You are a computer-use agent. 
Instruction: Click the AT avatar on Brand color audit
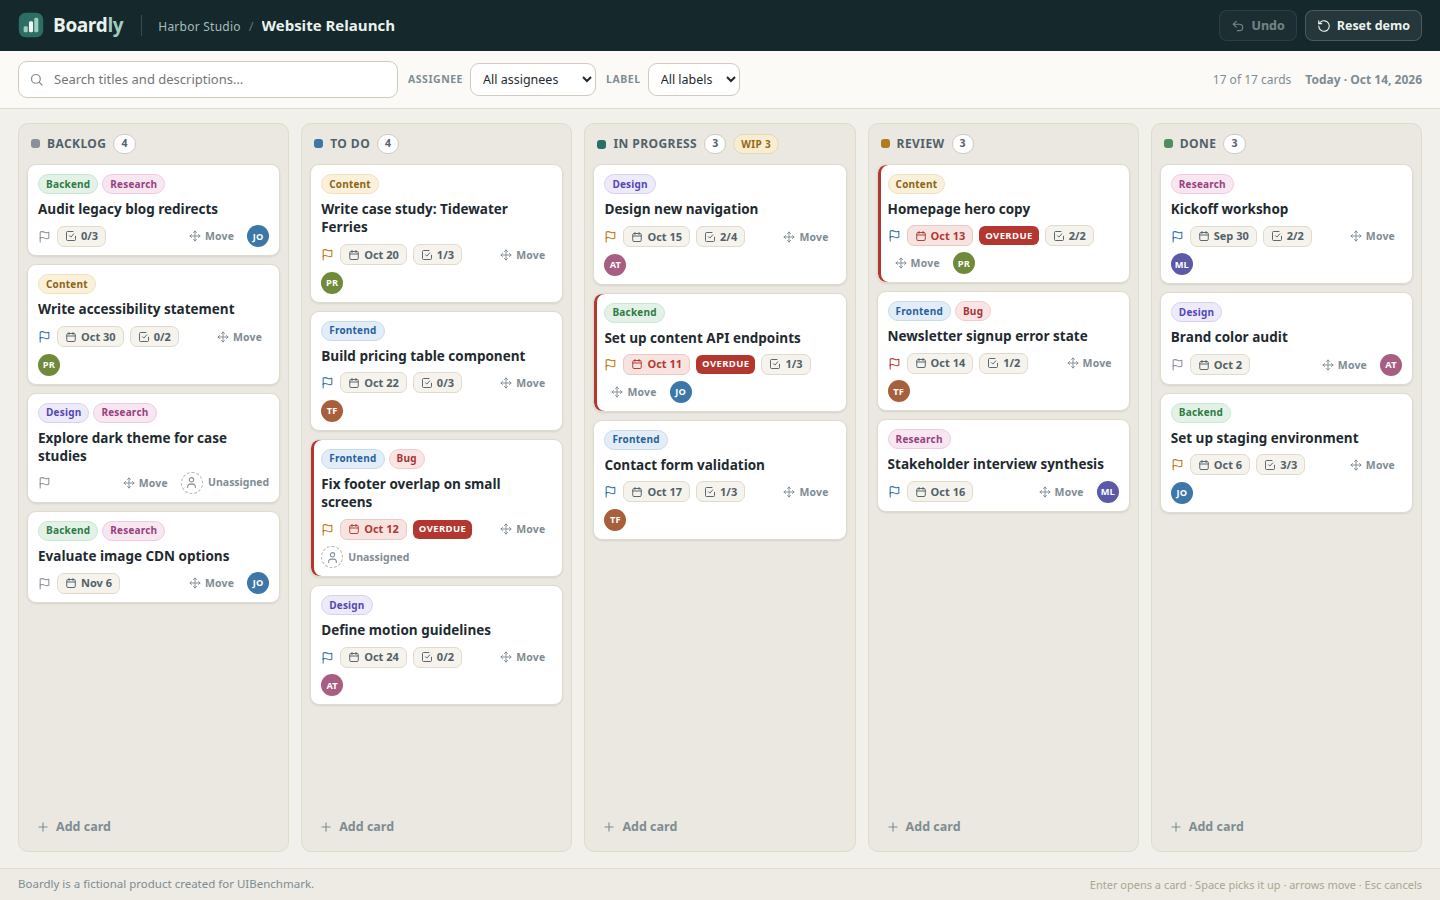(x=1391, y=365)
